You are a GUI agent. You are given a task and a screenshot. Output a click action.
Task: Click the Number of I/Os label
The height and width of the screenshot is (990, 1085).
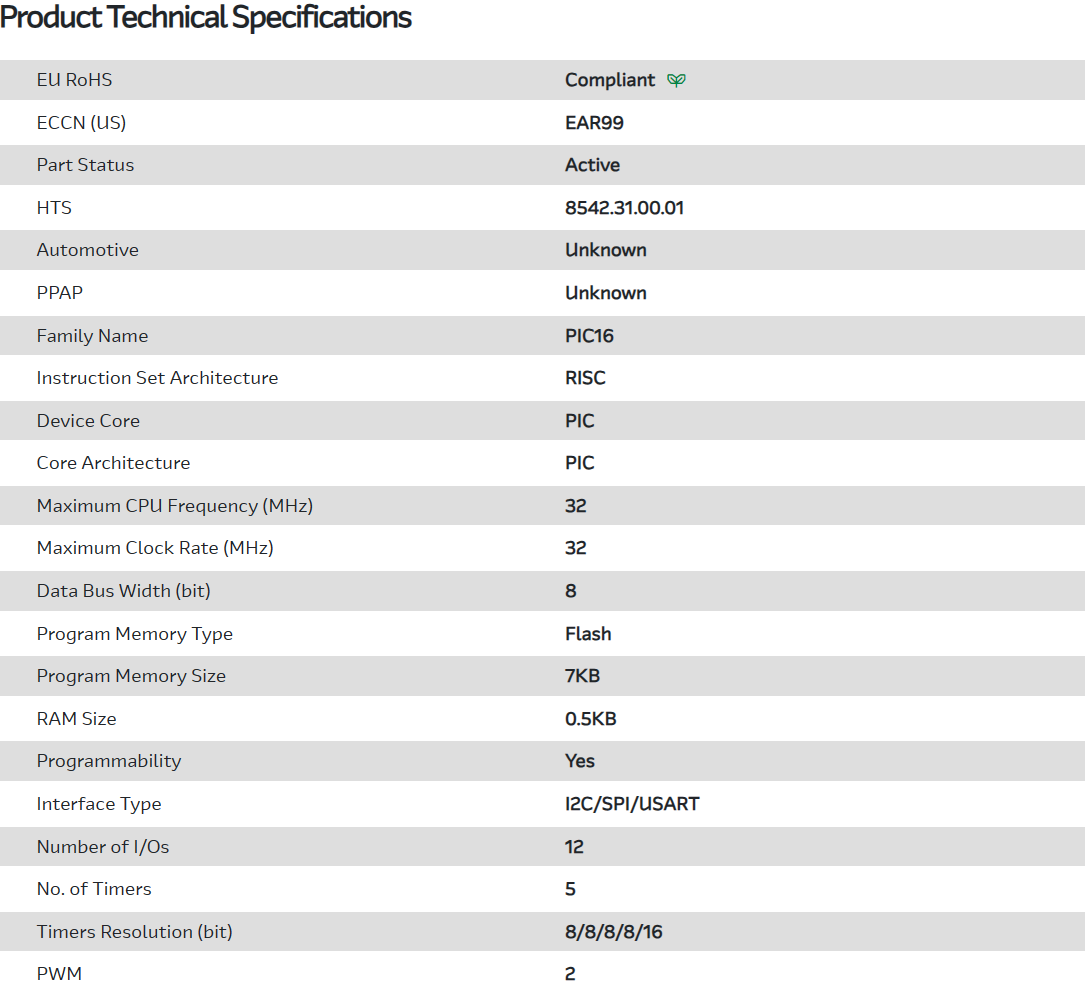(102, 847)
